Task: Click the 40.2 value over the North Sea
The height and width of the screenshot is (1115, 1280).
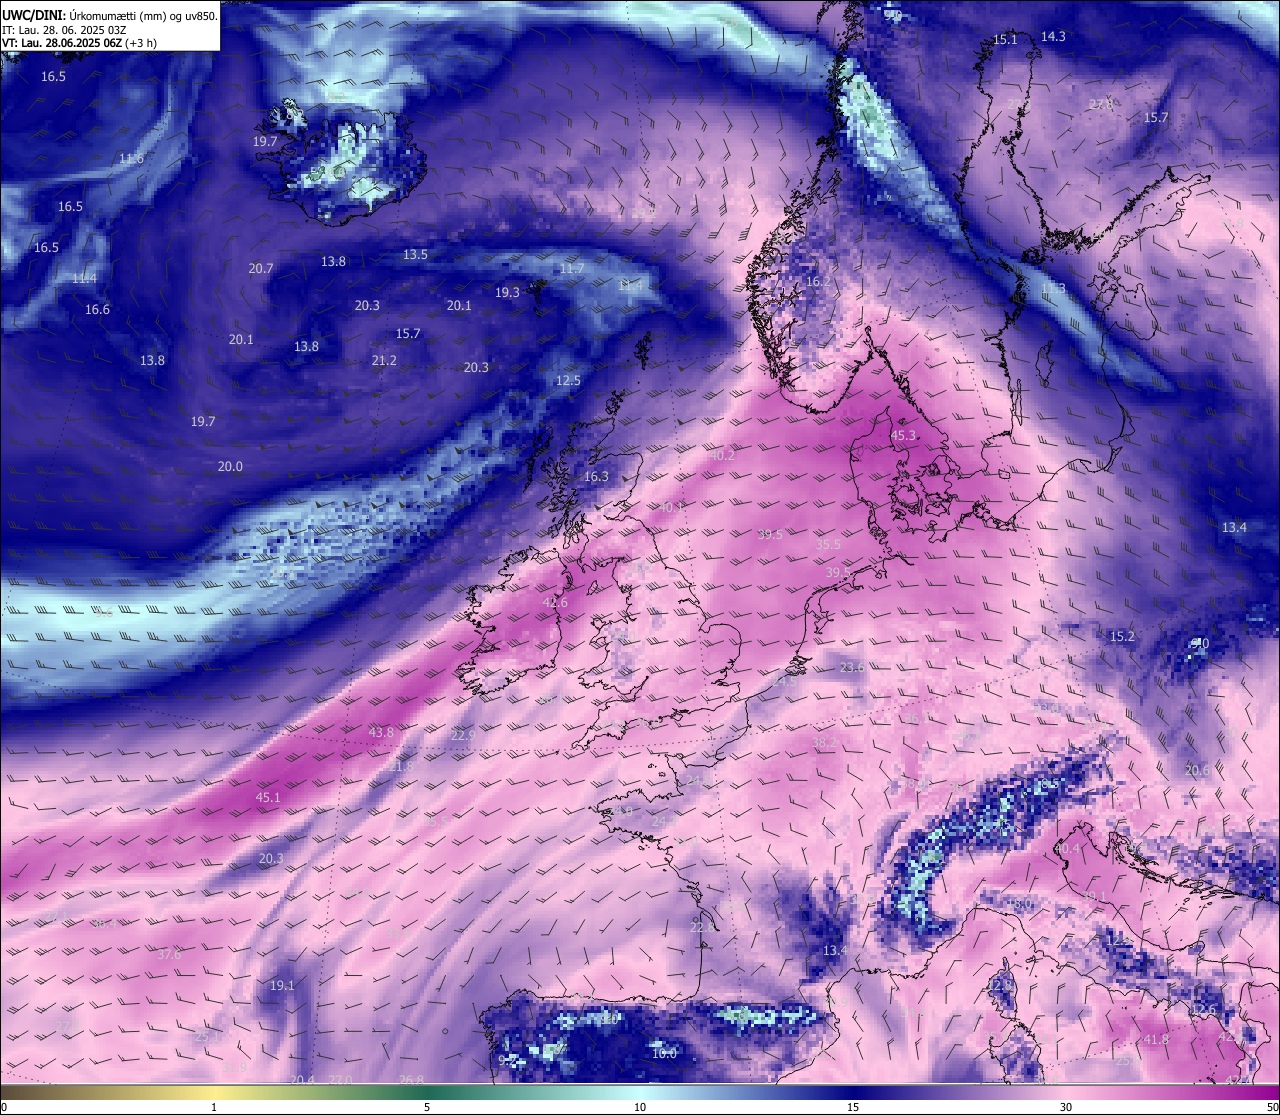Action: (x=722, y=455)
